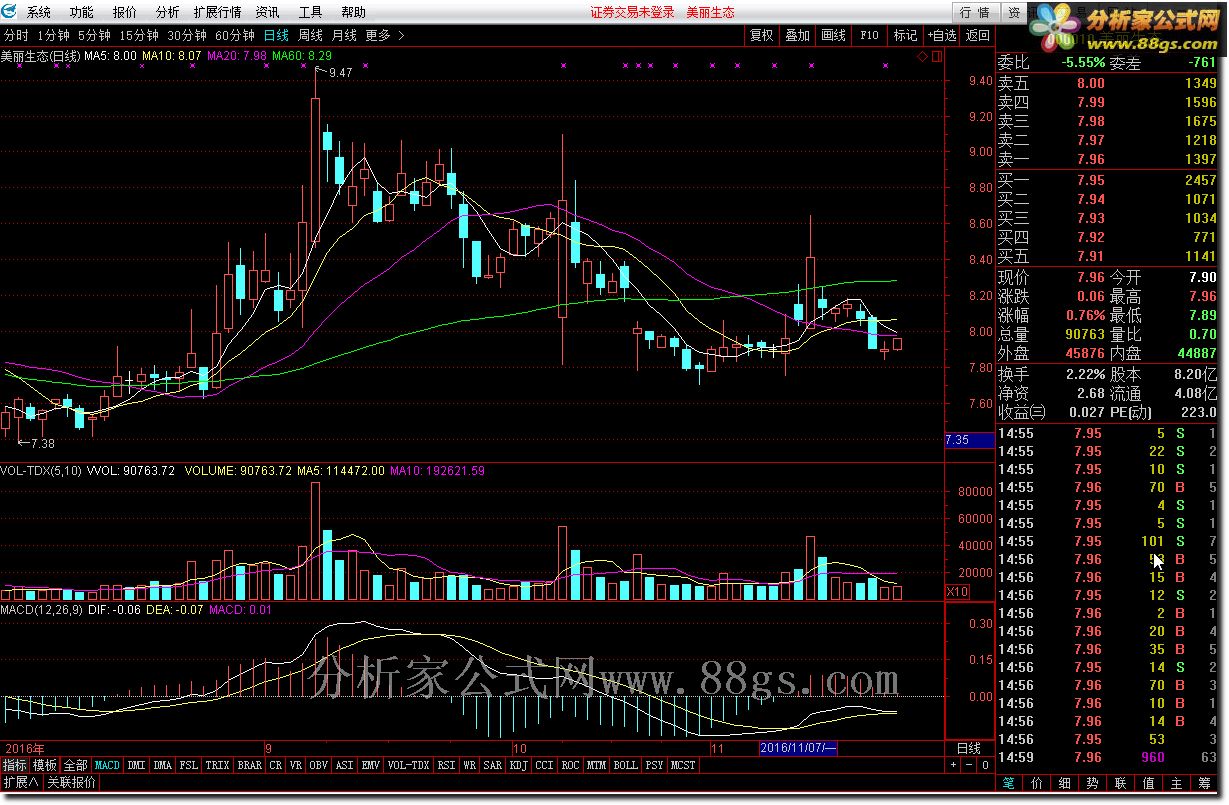Click the 画线 draw-line button
Image resolution: width=1229 pixels, height=805 pixels.
[x=833, y=35]
